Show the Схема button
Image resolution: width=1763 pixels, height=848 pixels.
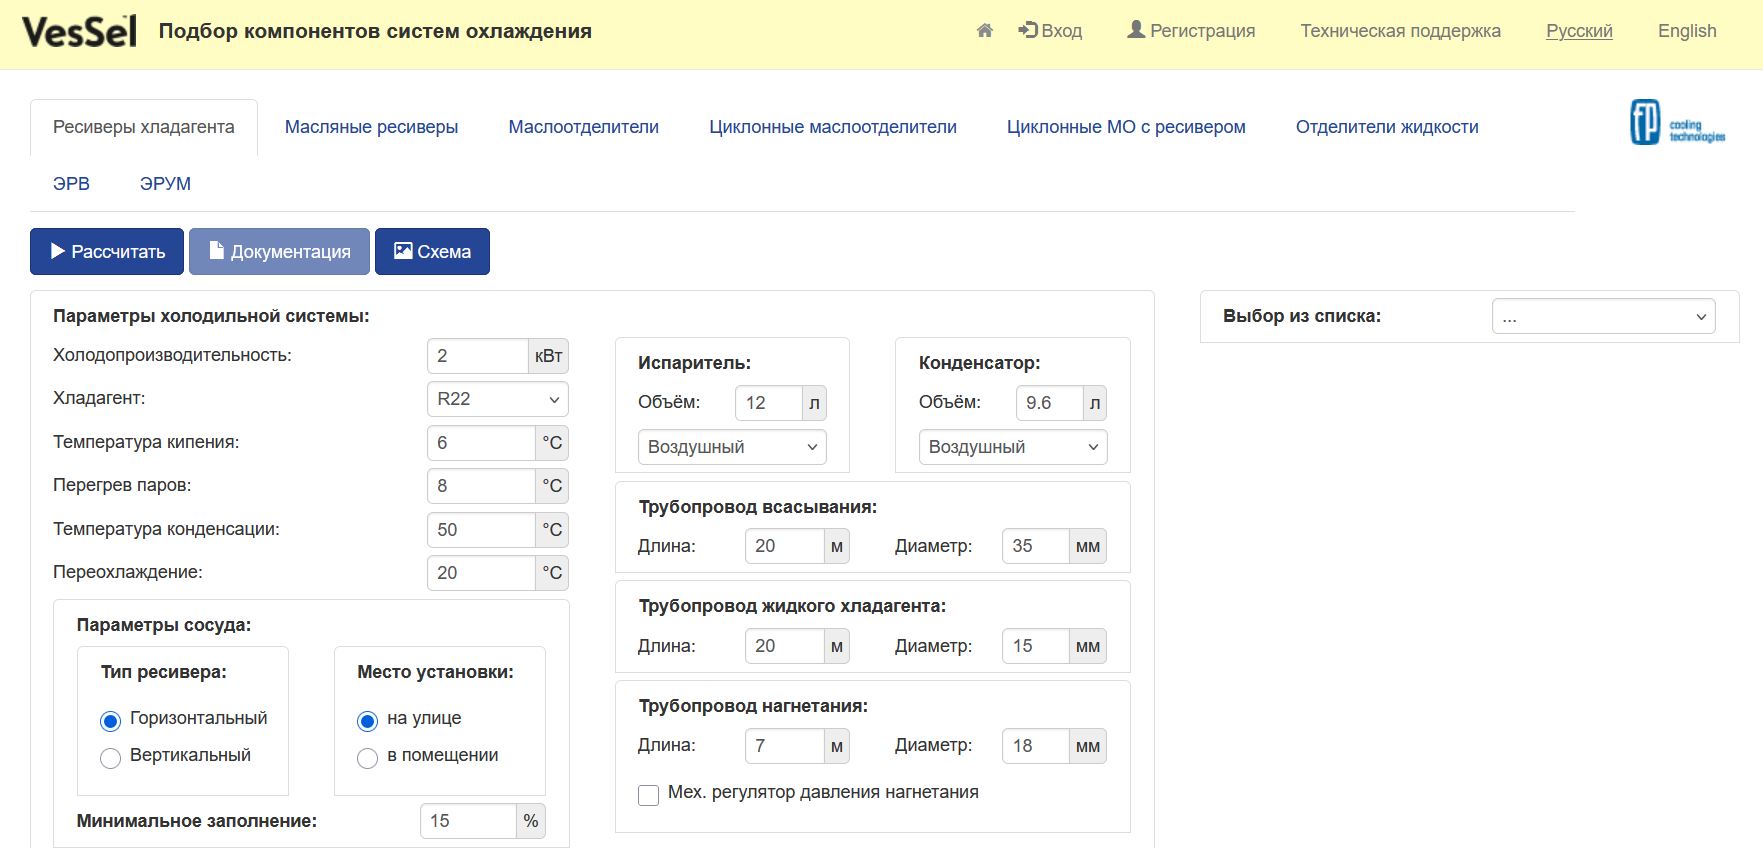[x=432, y=252]
